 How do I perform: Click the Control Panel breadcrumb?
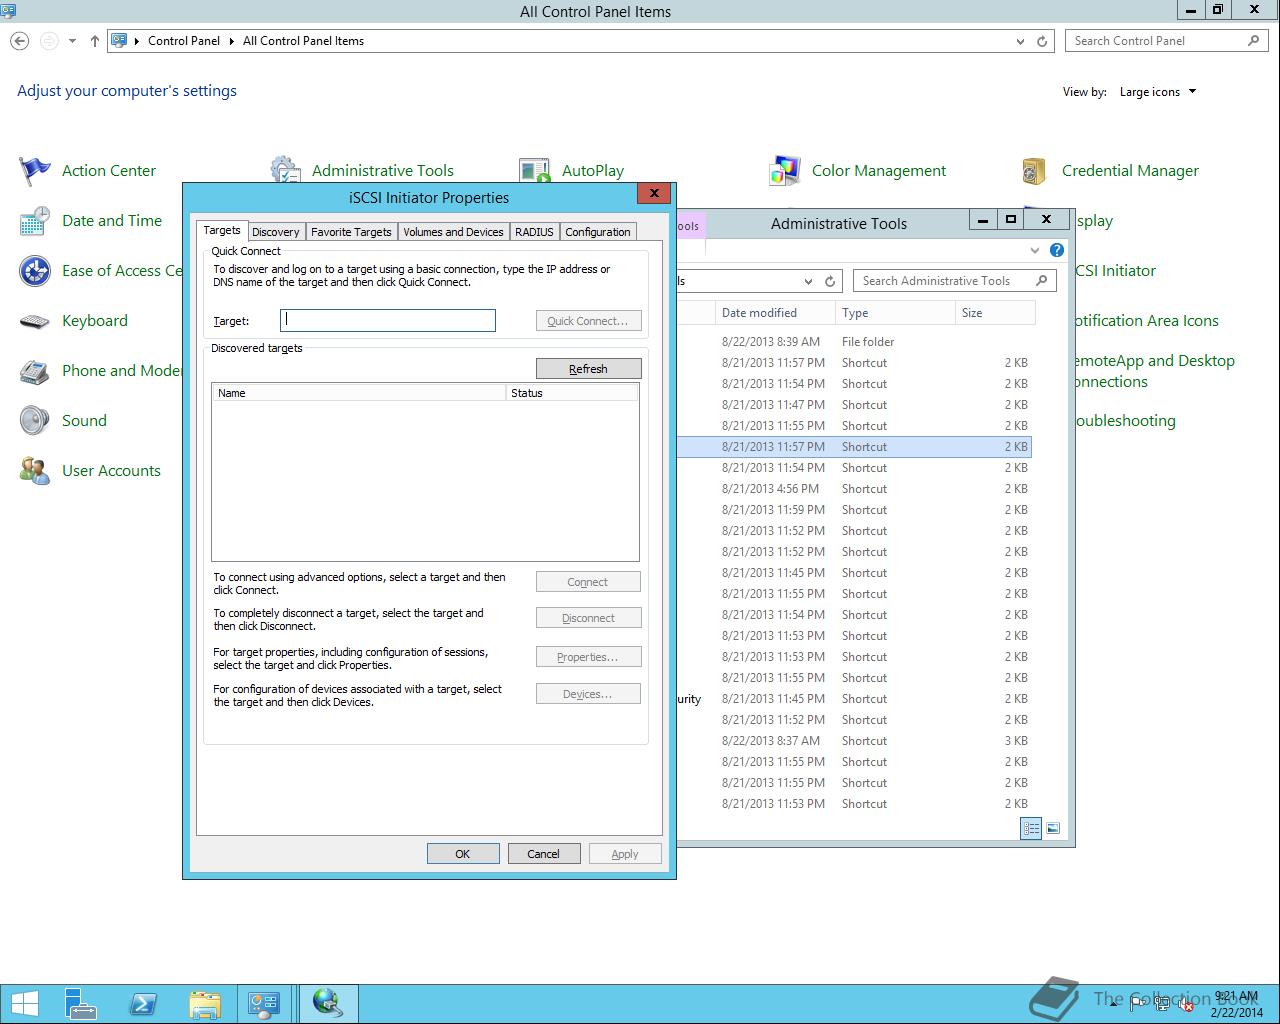click(184, 41)
